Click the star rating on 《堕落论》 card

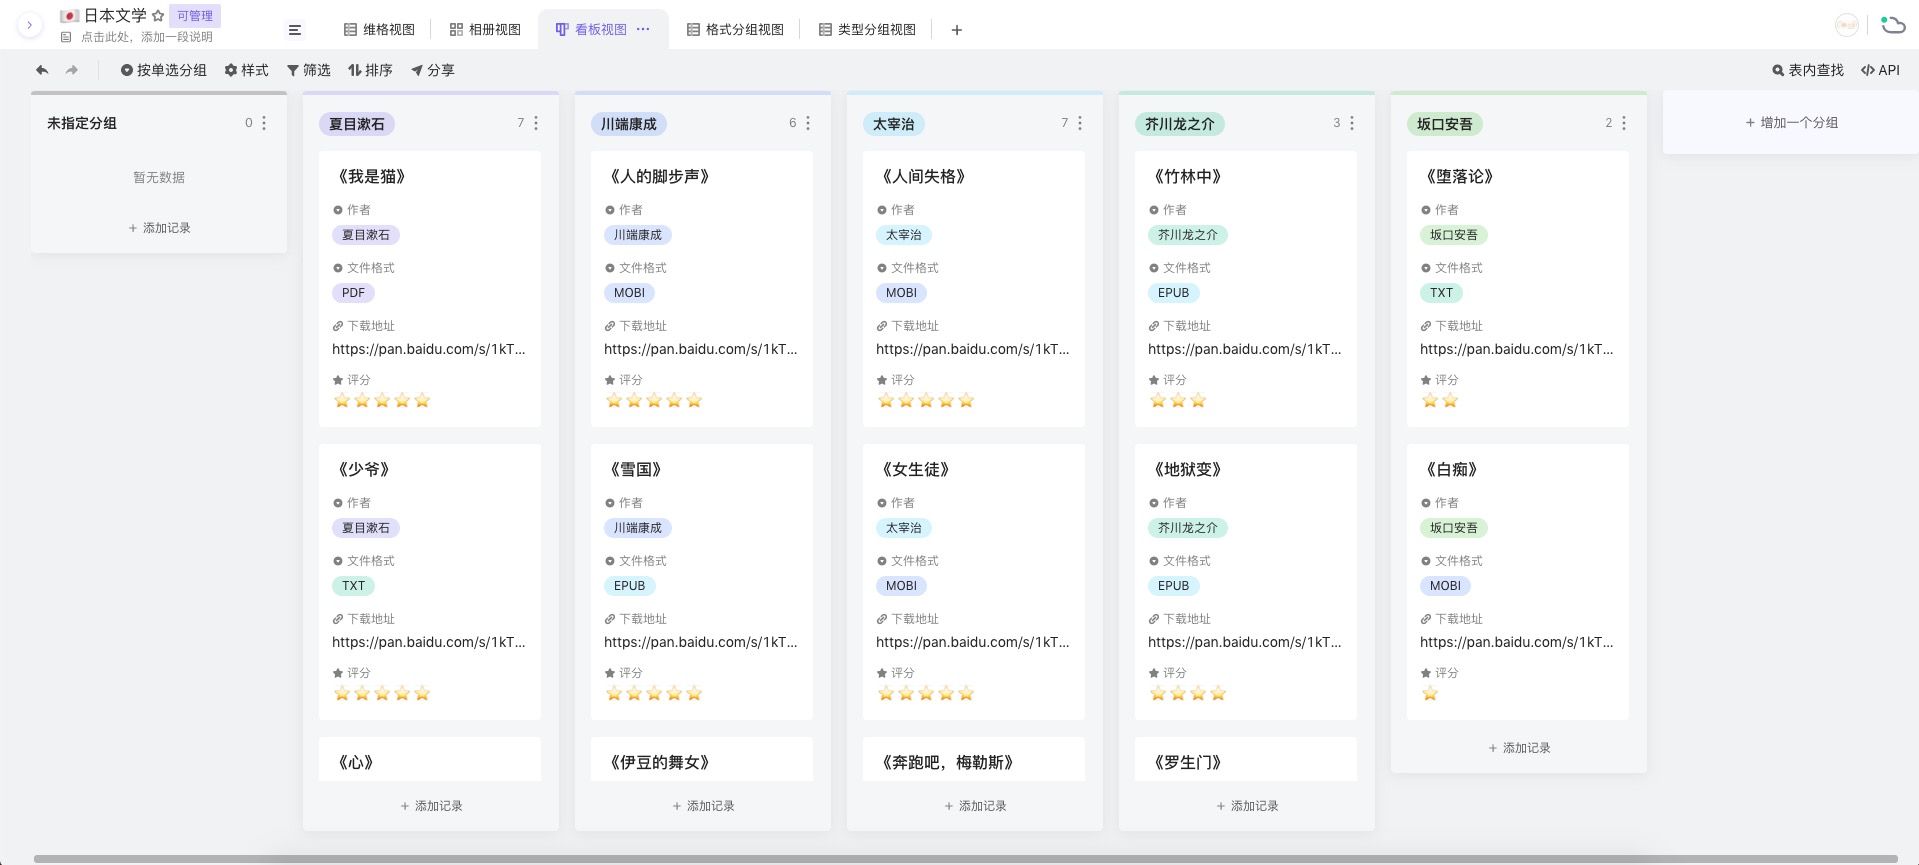1440,401
